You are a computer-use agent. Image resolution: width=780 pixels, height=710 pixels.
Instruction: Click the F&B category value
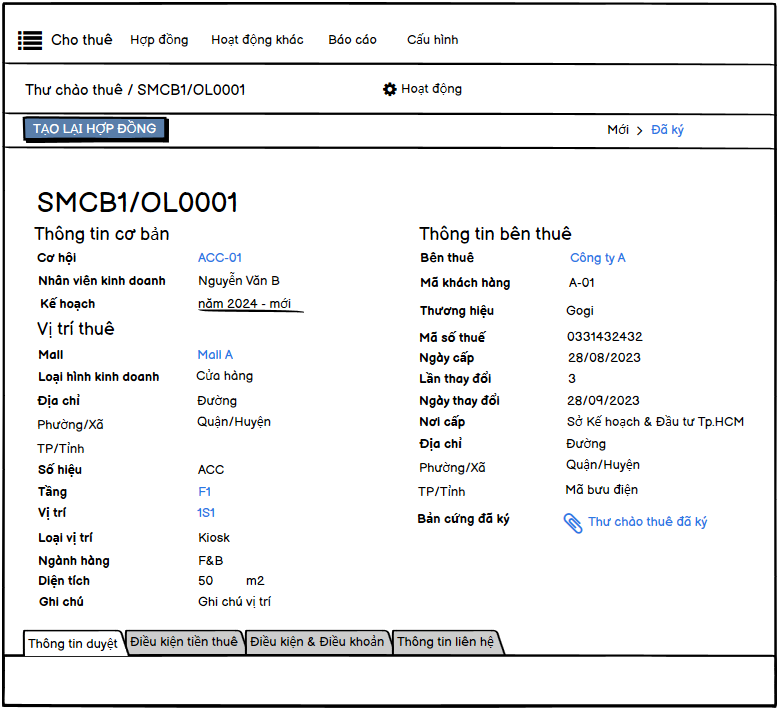pyautogui.click(x=210, y=561)
